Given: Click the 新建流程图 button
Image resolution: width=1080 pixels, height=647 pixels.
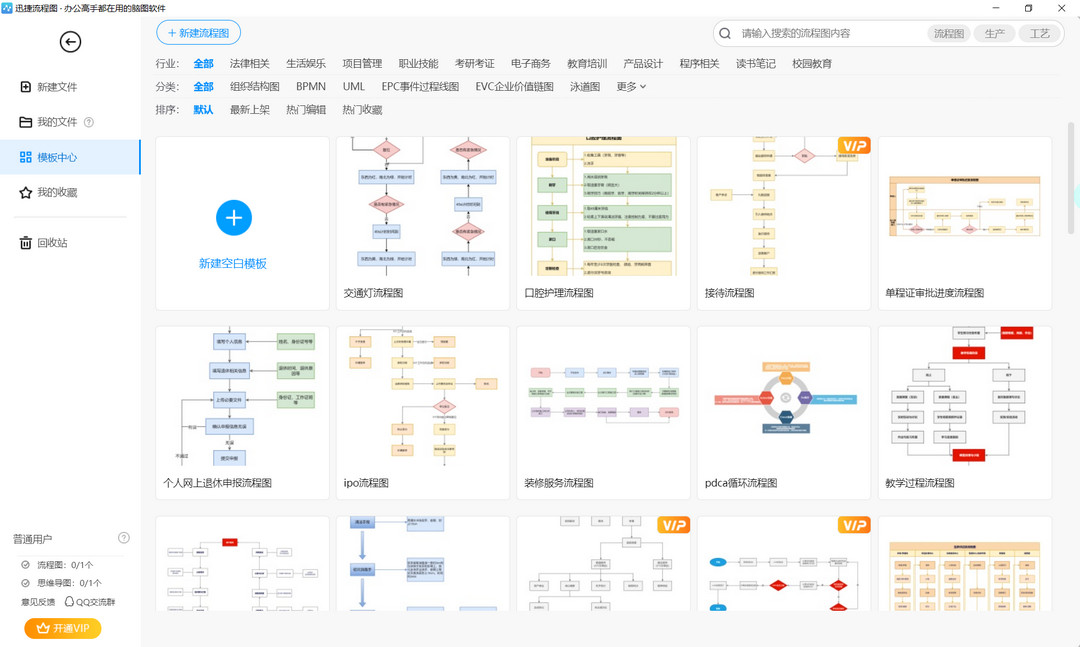Looking at the screenshot, I should (x=197, y=32).
